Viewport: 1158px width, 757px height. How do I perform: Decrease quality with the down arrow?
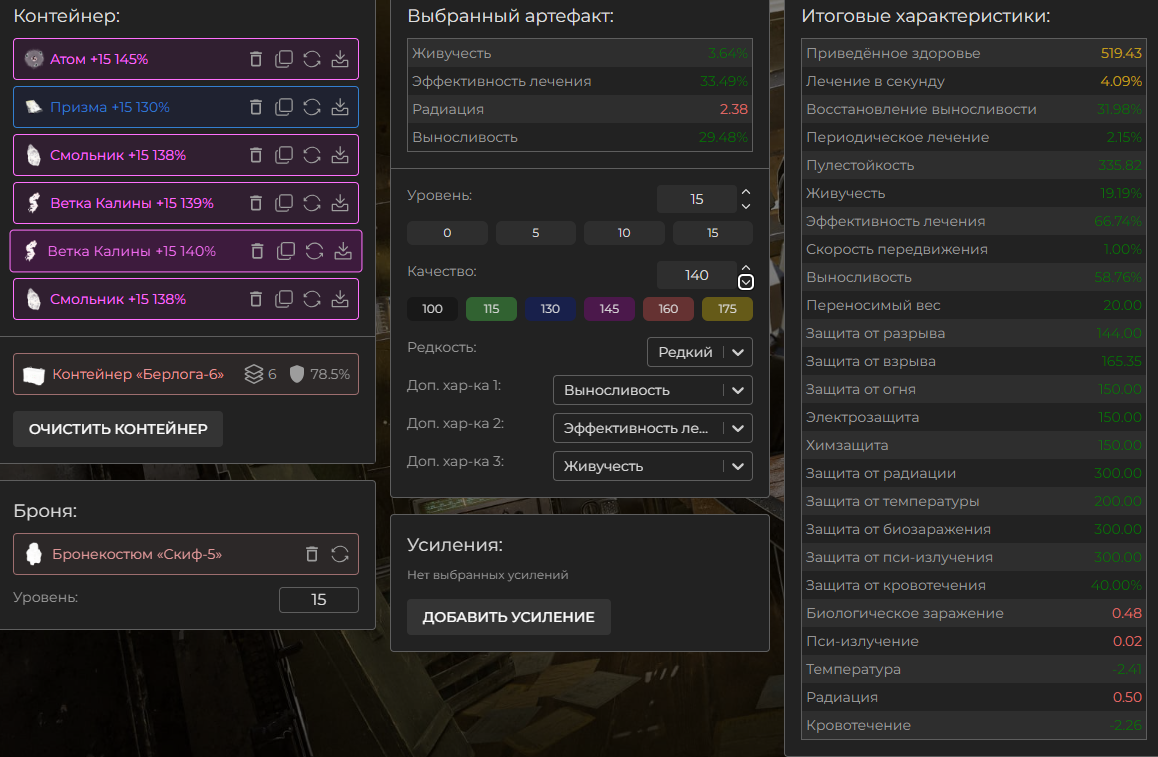[x=745, y=282]
